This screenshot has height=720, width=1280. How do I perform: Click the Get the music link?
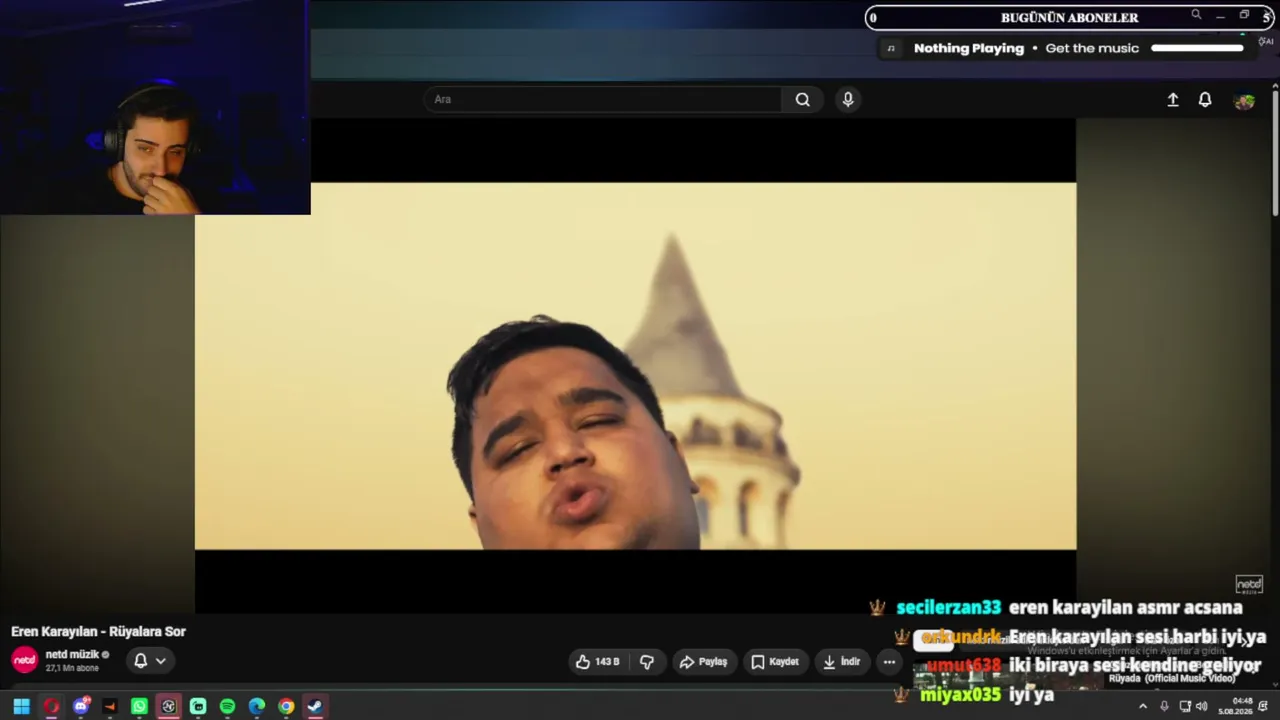click(1092, 48)
